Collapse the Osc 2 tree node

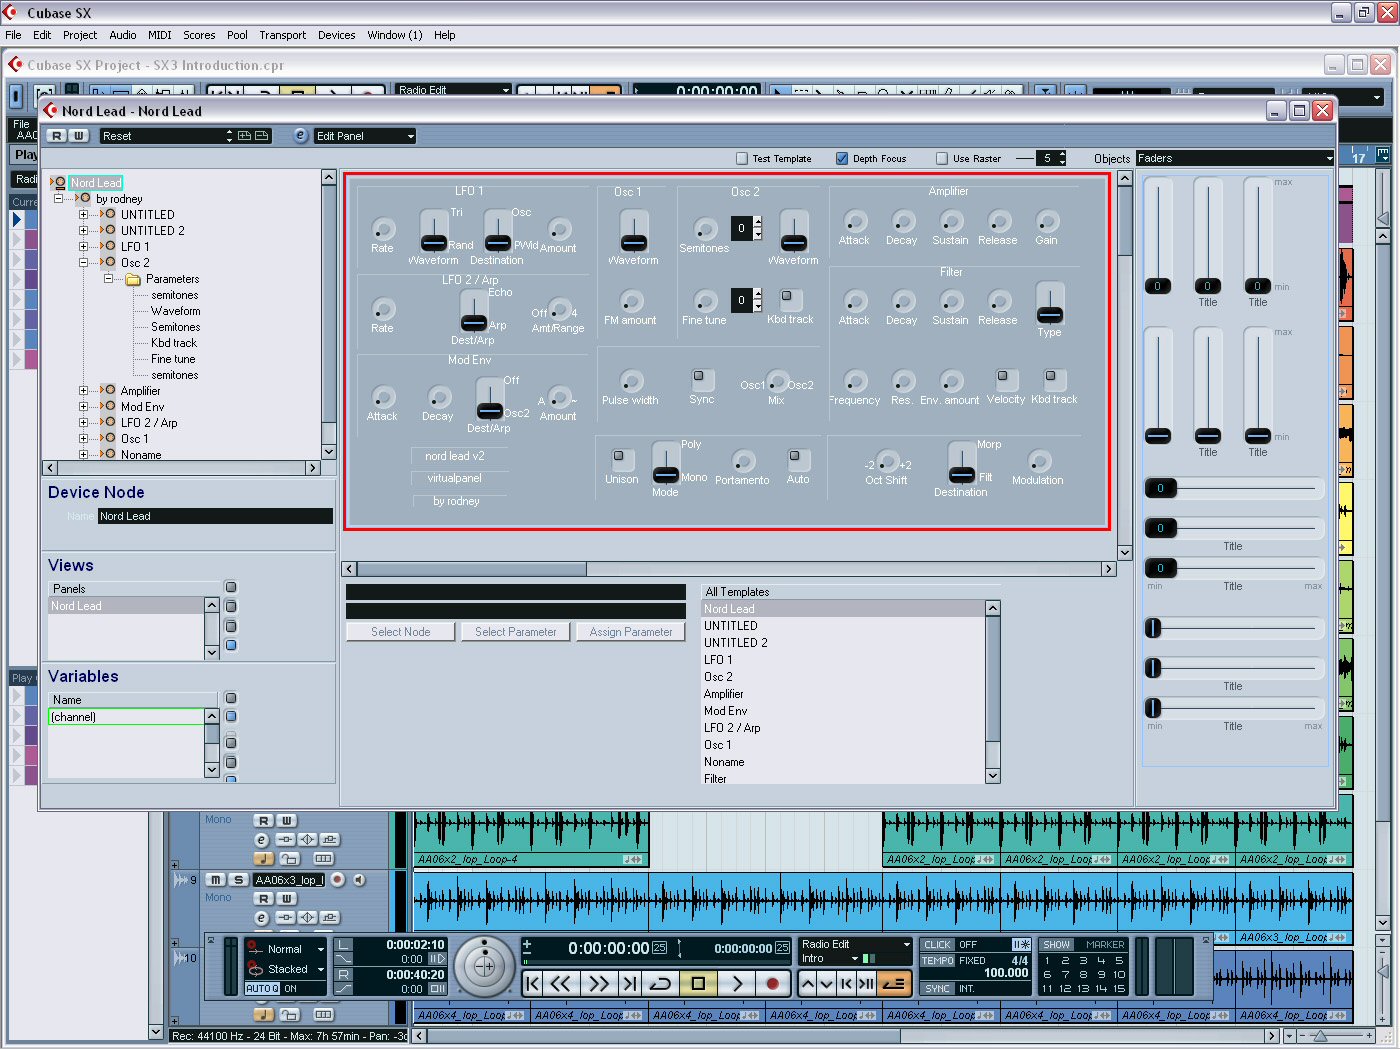coord(84,263)
